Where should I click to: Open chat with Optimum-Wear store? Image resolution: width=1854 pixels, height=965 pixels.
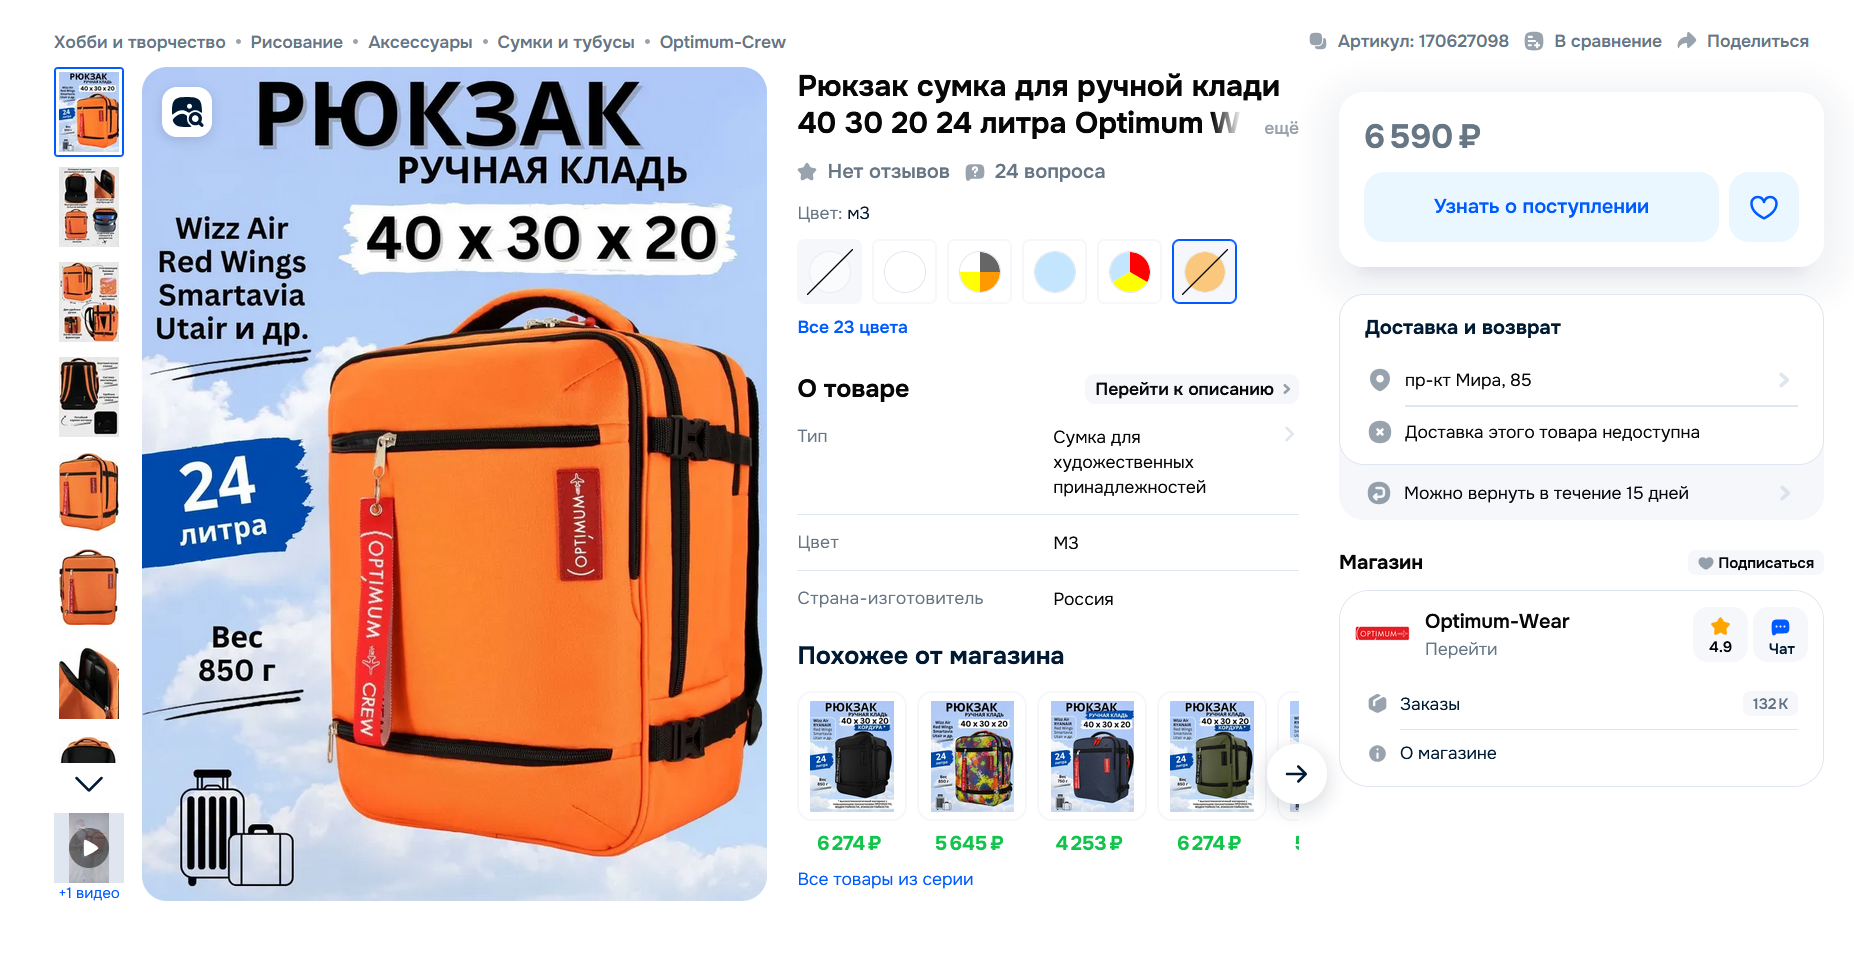click(x=1781, y=635)
